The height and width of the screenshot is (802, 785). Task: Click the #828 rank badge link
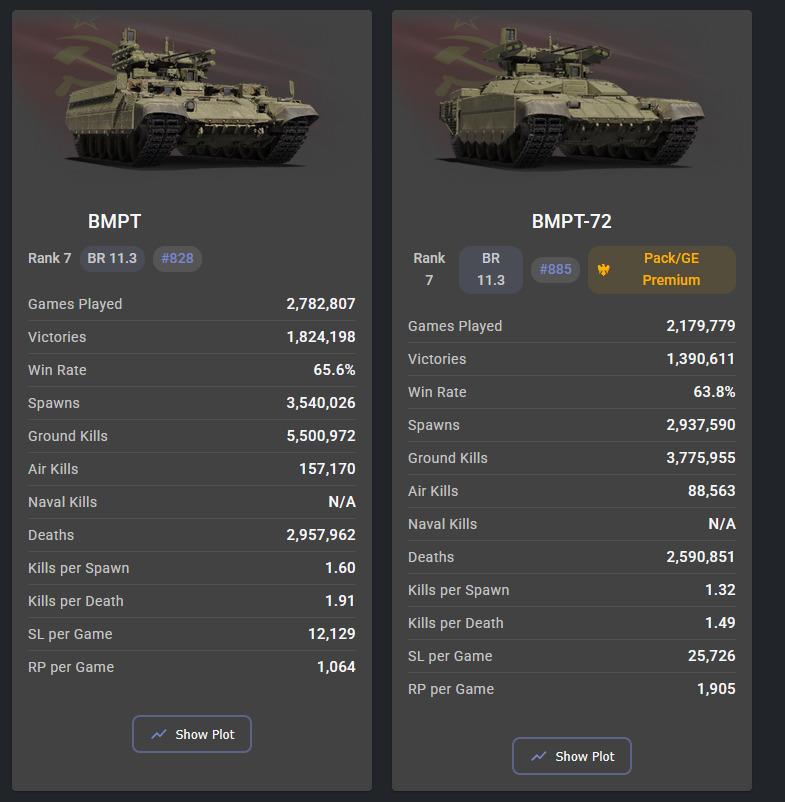pyautogui.click(x=177, y=259)
